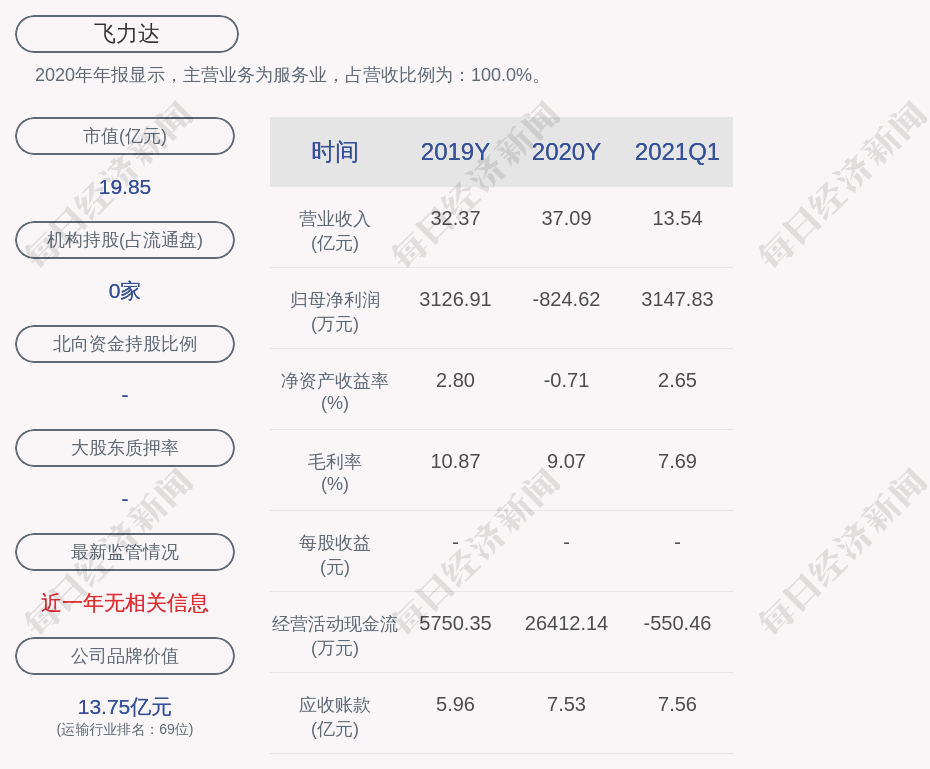Click the 大股东质押率 label

(x=125, y=448)
